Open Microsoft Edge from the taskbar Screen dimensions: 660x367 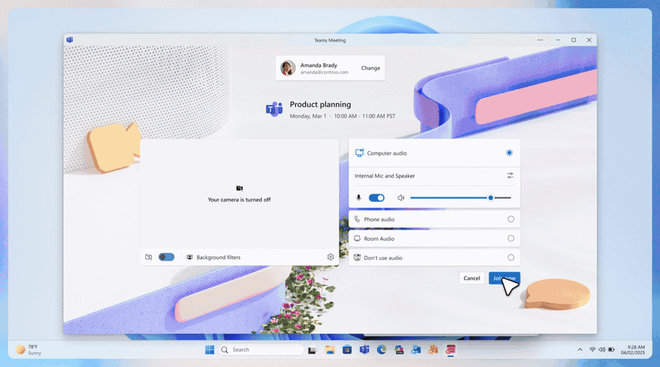[381, 349]
